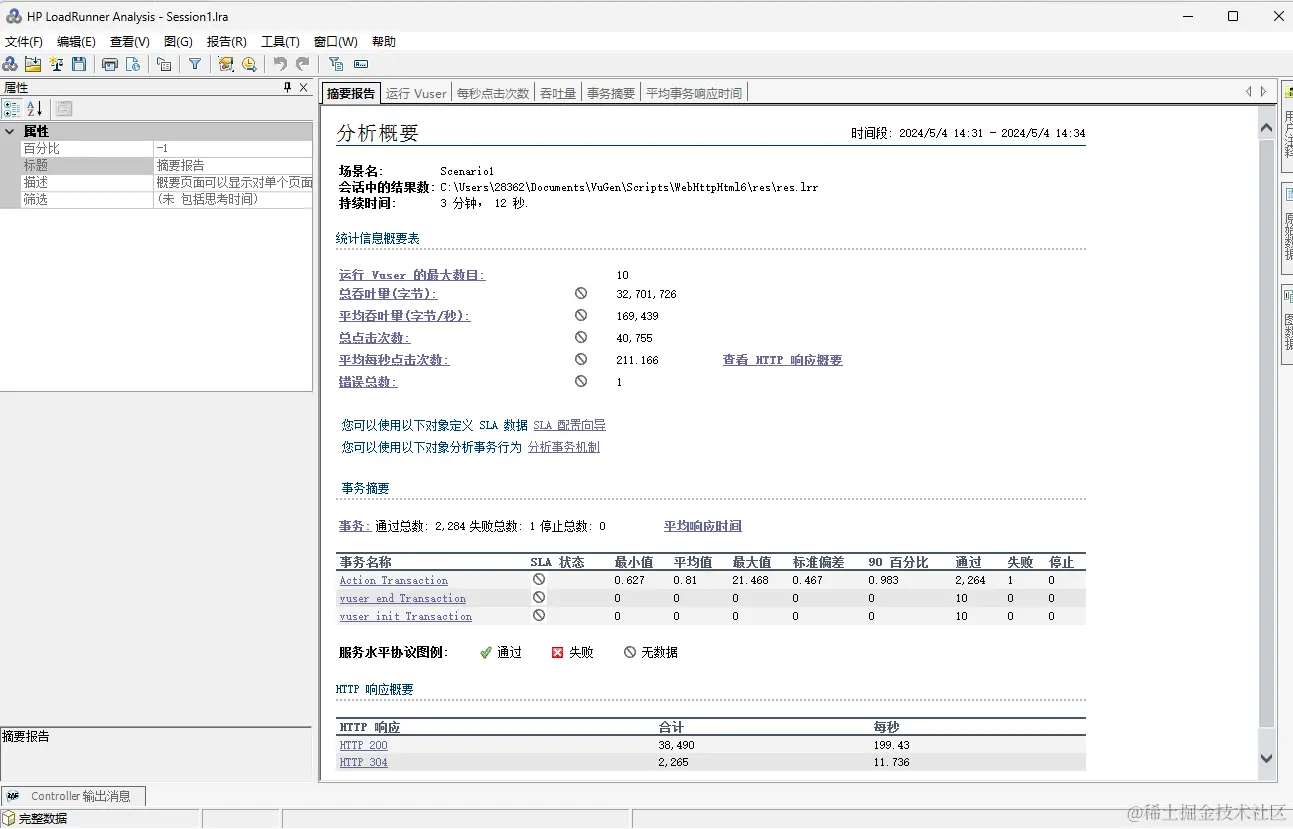Save the current analysis session
This screenshot has height=829, width=1293.
coord(80,64)
